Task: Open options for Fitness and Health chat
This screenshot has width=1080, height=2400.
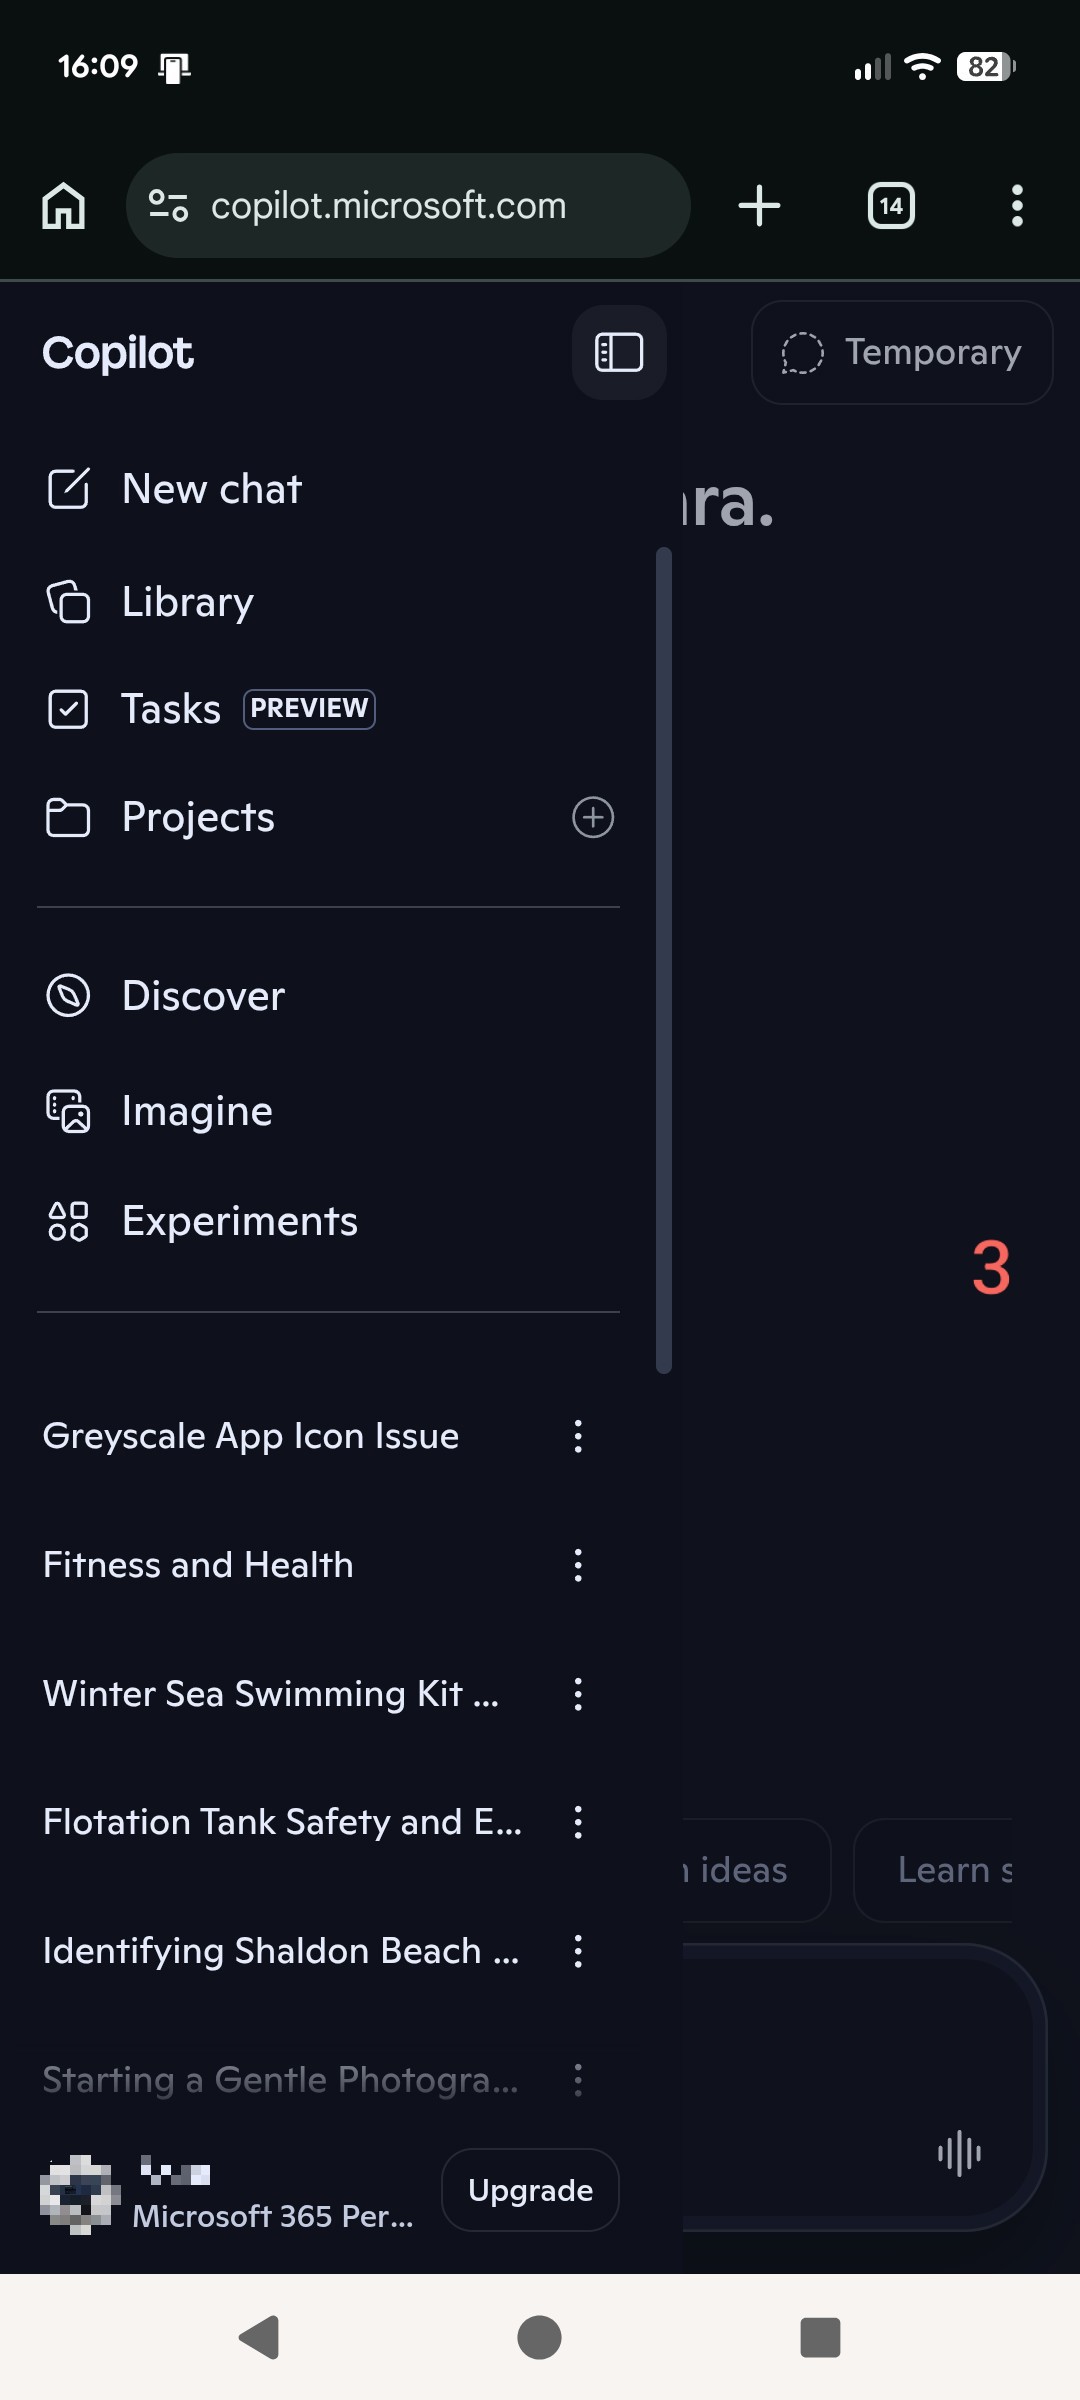Action: [x=578, y=1565]
